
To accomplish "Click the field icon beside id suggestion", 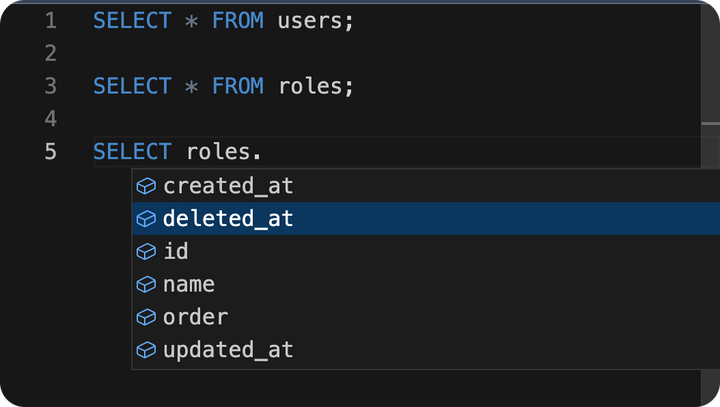I will (146, 252).
